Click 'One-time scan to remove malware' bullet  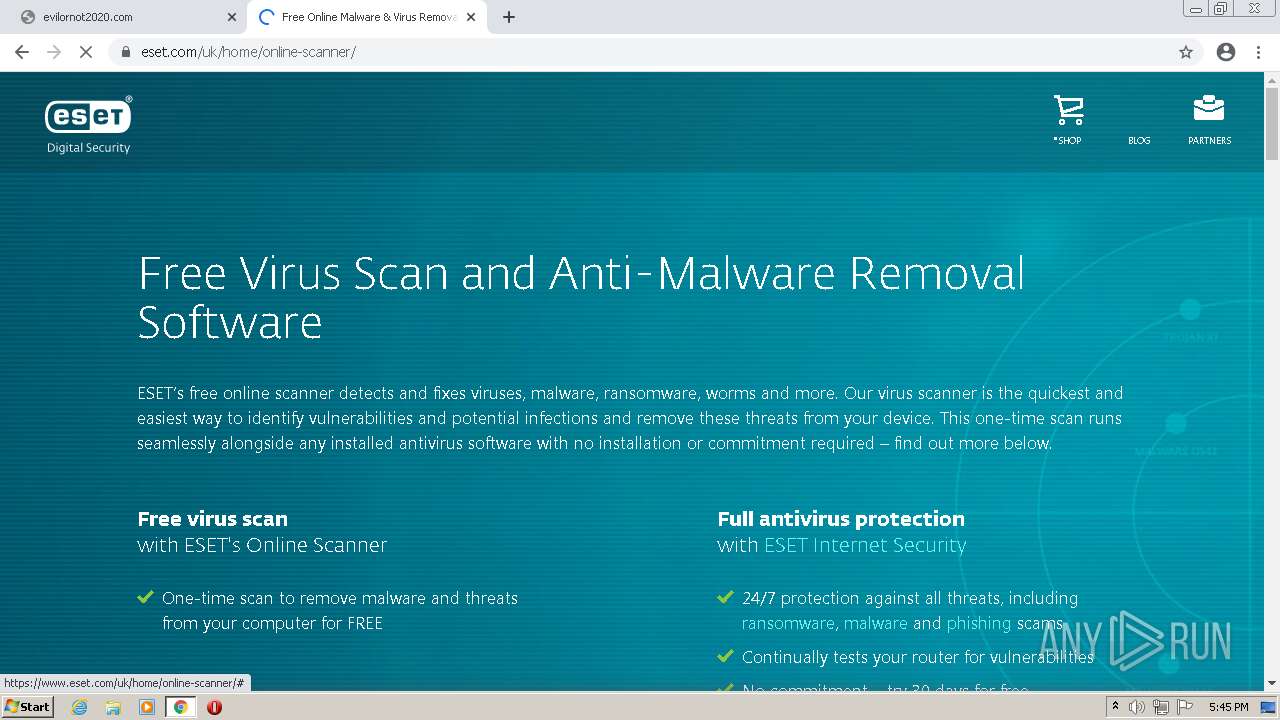coord(340,610)
